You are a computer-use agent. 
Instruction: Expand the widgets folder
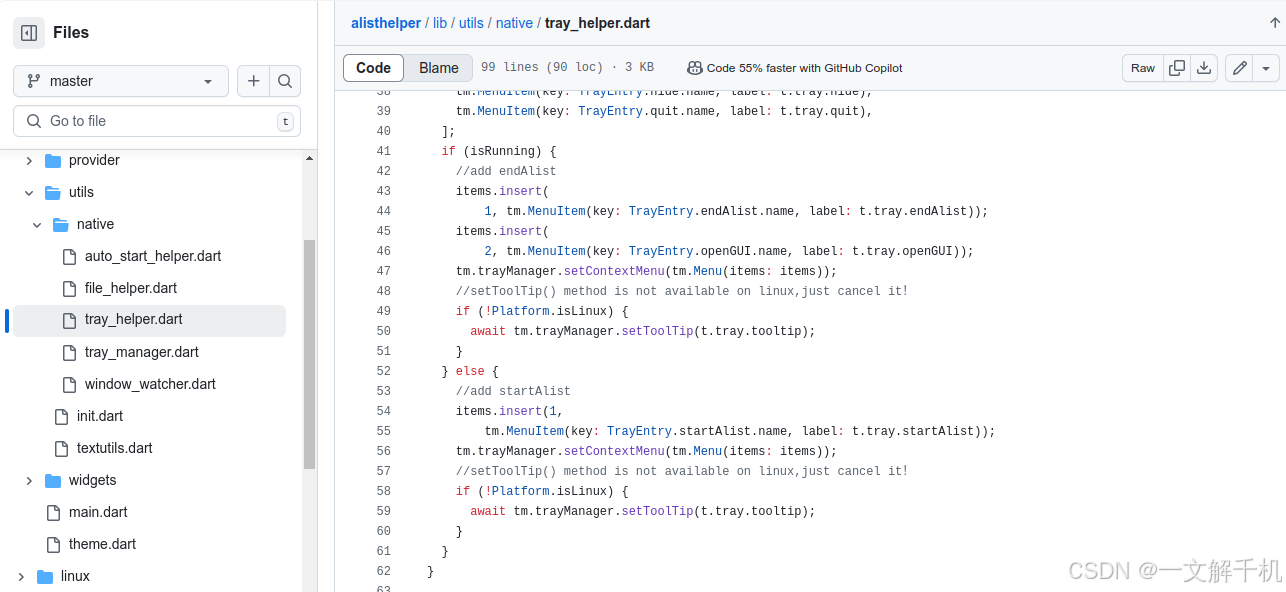tap(29, 480)
